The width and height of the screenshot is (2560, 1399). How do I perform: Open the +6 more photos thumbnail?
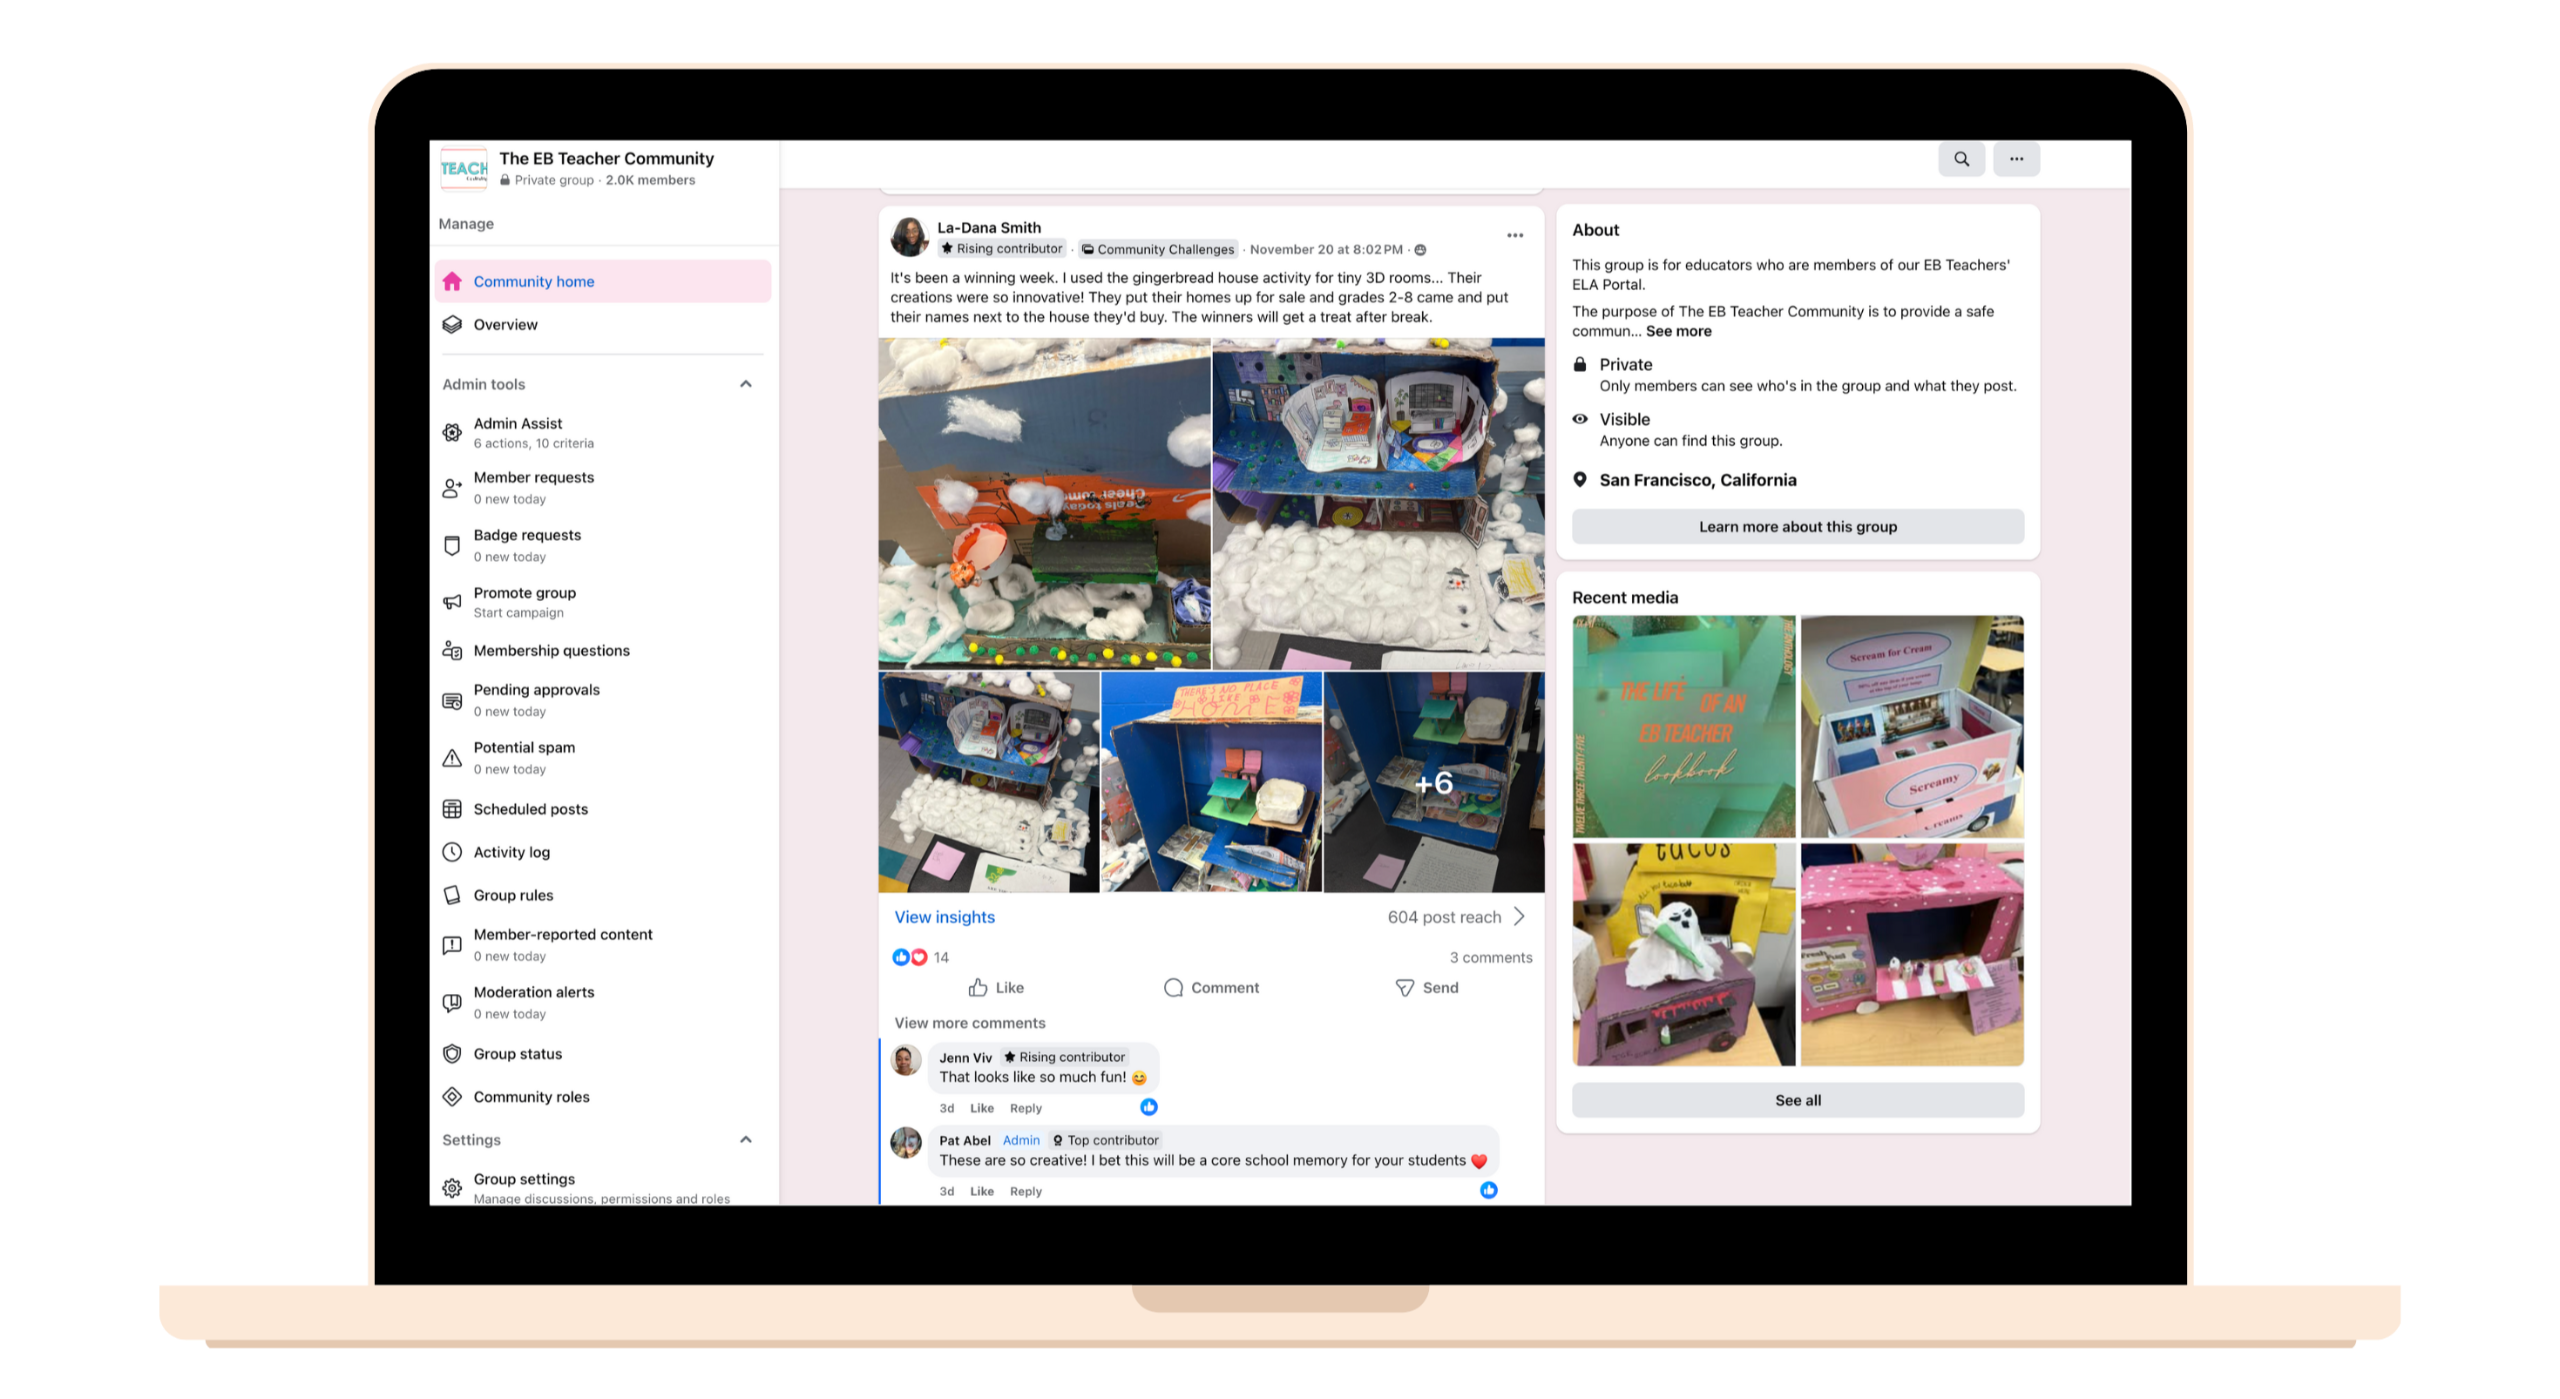(1433, 782)
